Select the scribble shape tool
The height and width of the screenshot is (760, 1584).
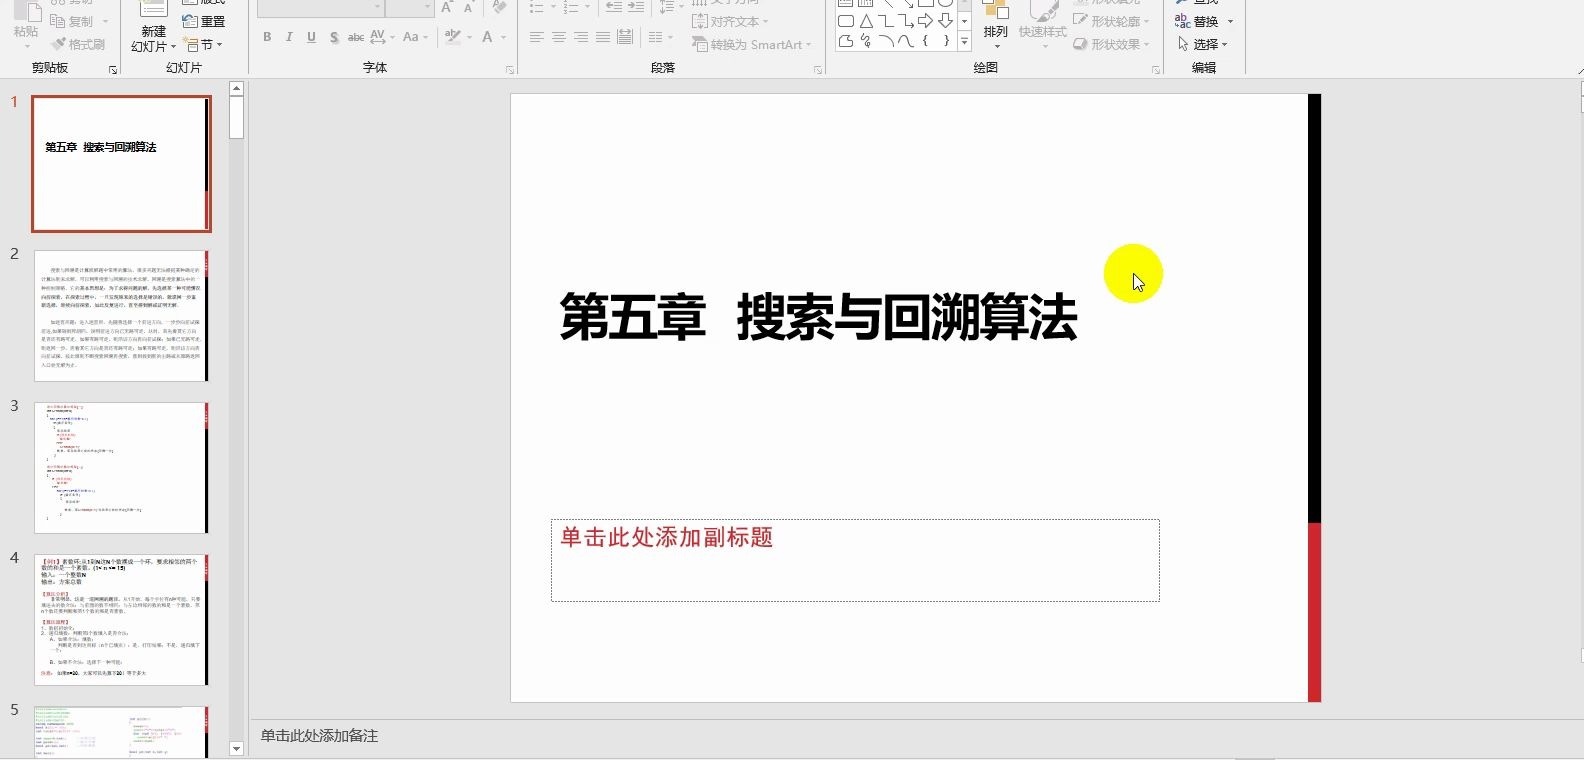pos(866,41)
